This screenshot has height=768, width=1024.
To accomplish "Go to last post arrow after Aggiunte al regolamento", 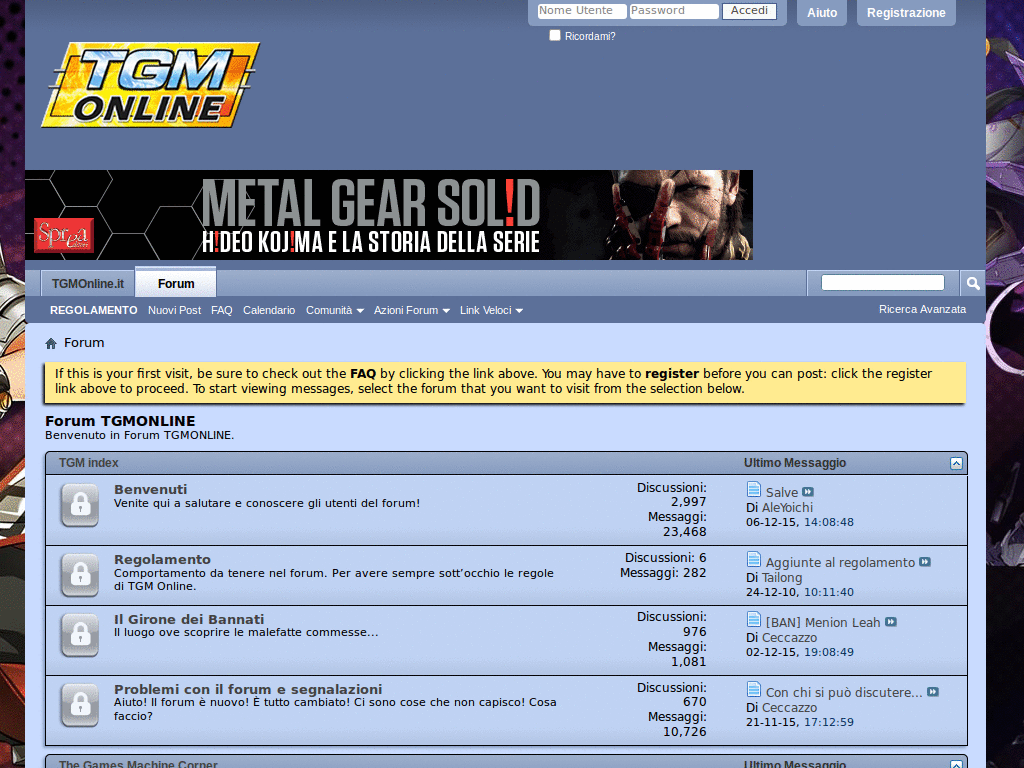I will [x=925, y=562].
